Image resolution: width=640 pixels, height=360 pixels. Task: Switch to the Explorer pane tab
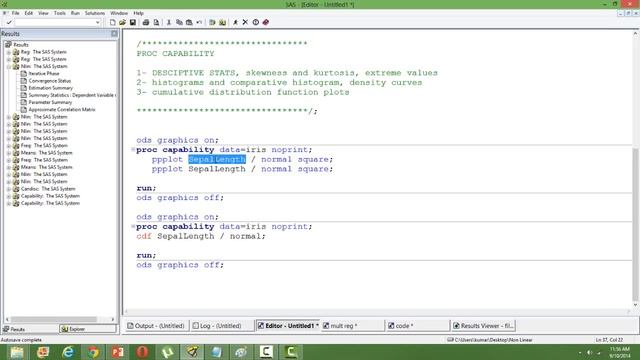tap(87, 329)
